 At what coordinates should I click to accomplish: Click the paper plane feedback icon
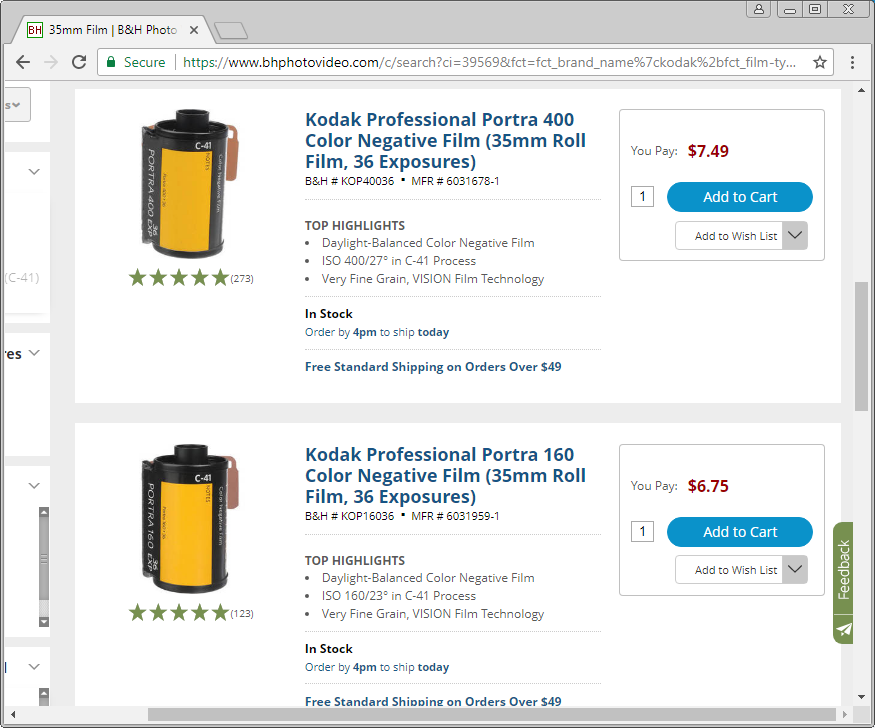pyautogui.click(x=844, y=629)
